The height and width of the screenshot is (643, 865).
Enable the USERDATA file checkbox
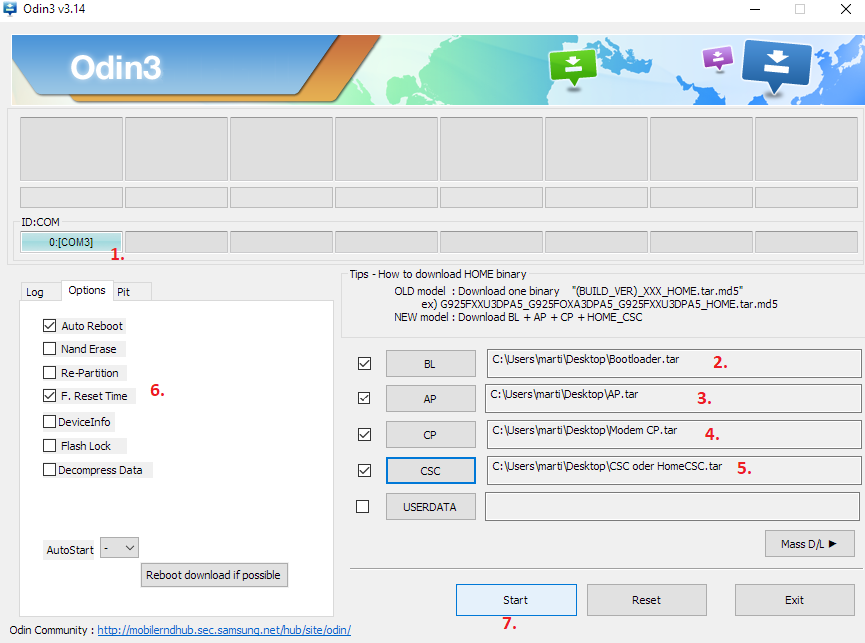point(364,507)
